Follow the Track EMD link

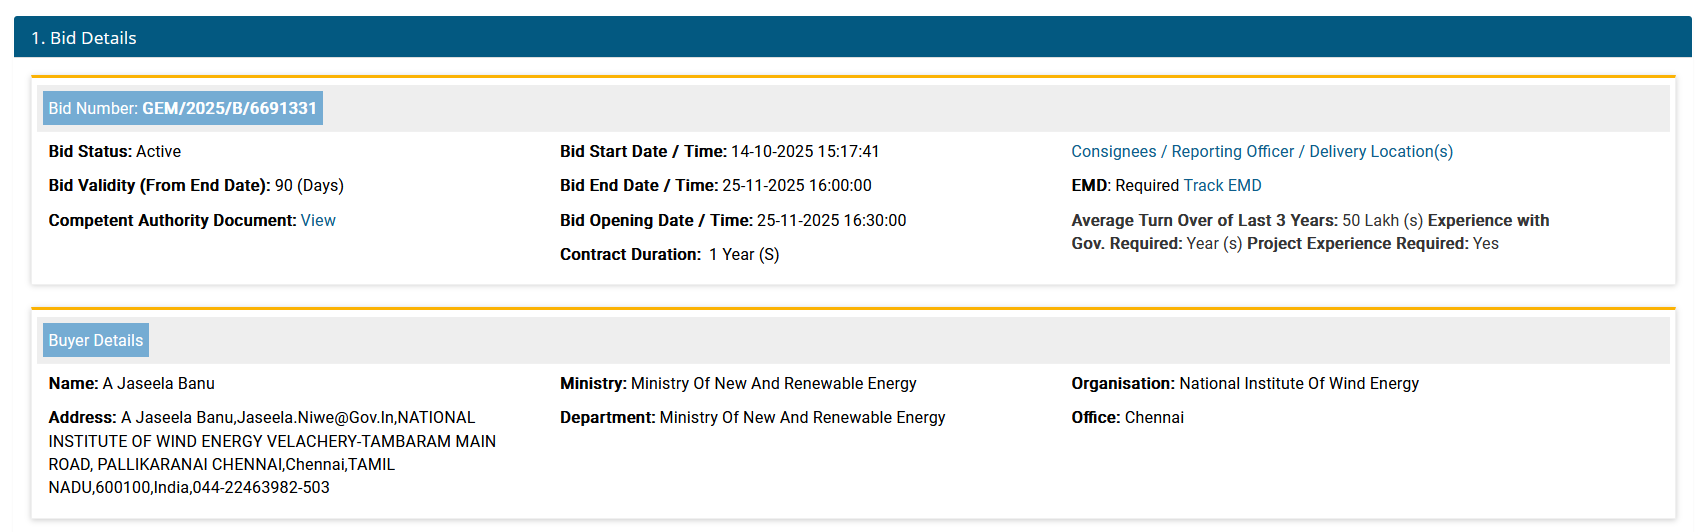click(1222, 186)
